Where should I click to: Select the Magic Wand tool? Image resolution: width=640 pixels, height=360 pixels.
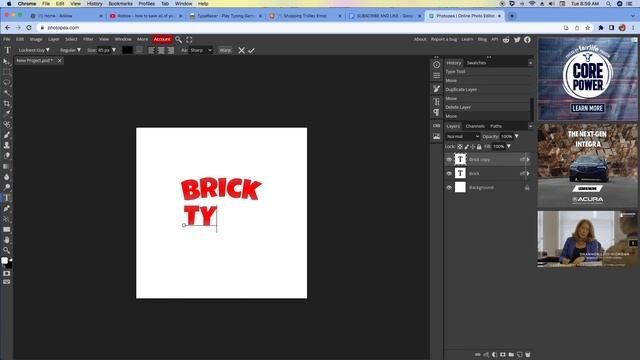[7, 93]
